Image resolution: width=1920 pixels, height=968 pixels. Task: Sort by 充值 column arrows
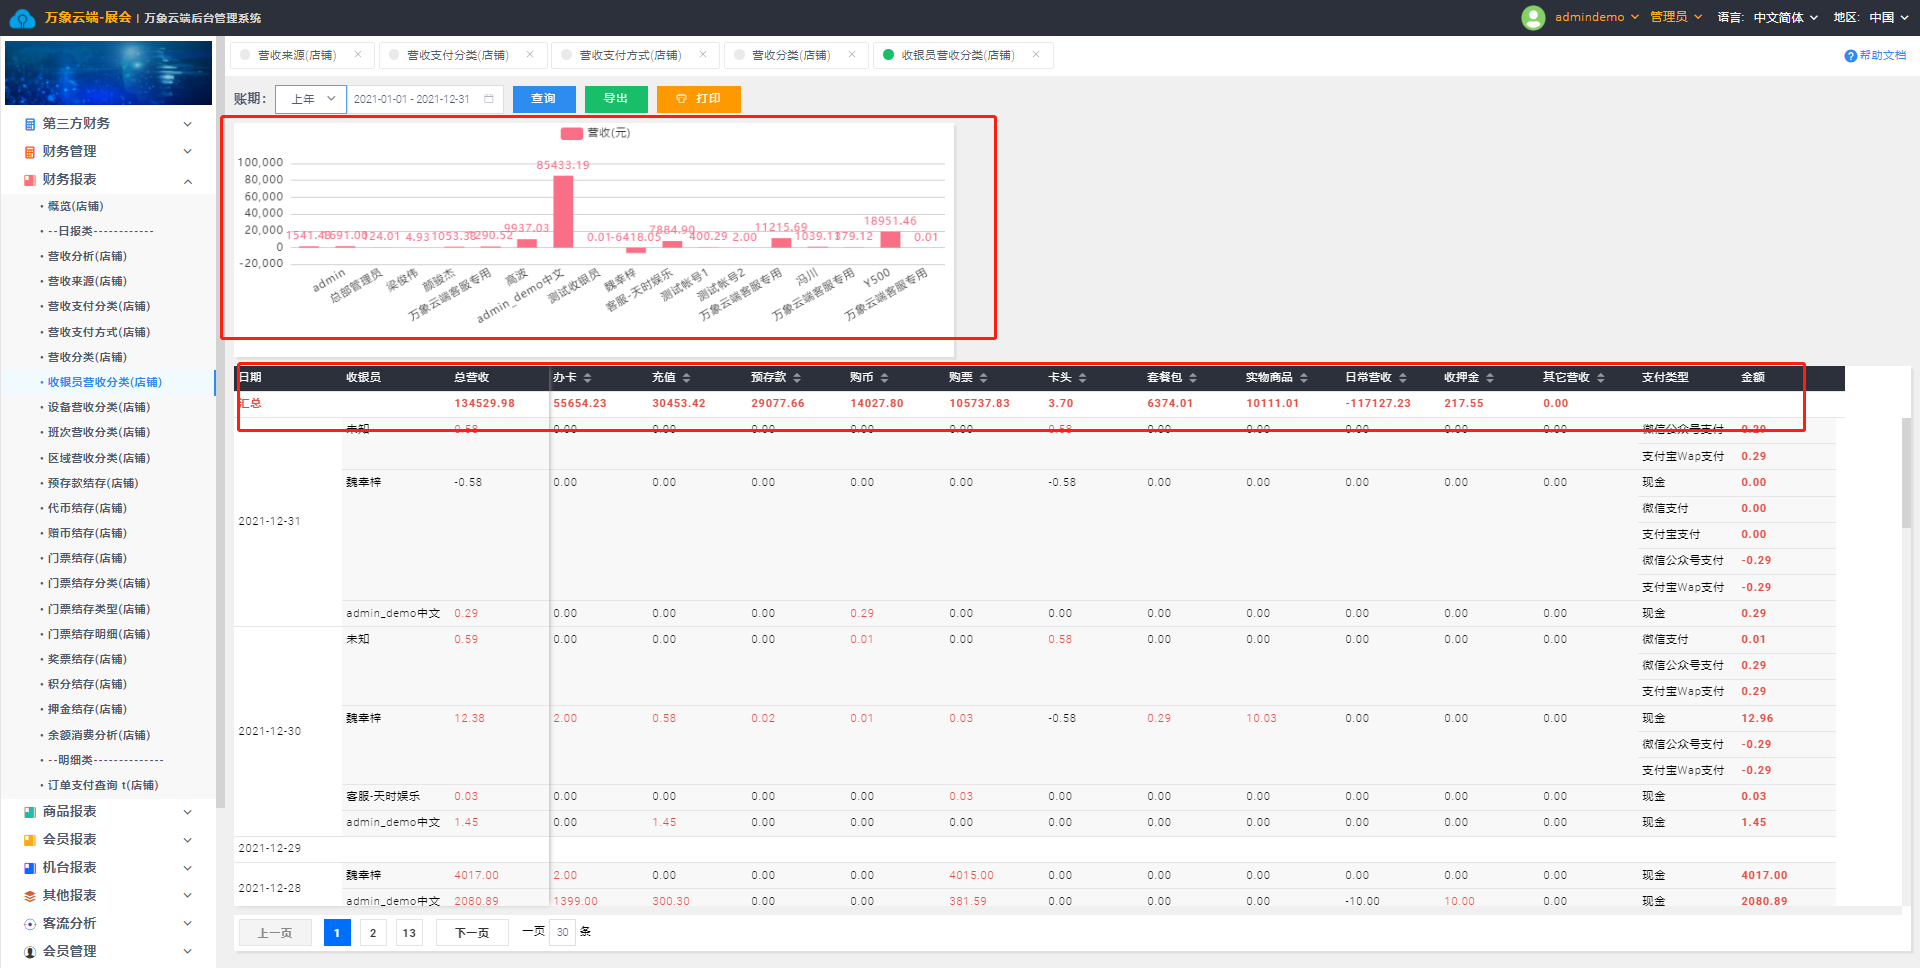687,378
